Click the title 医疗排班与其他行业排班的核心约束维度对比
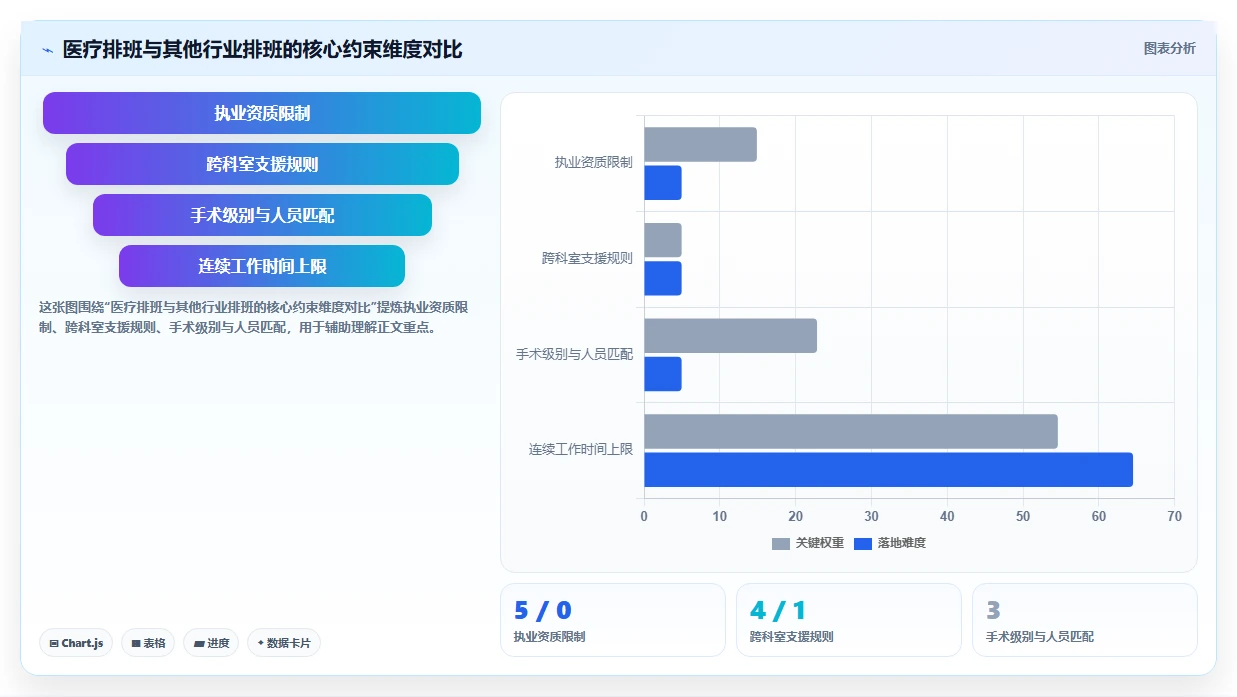Image resolution: width=1237 pixels, height=697 pixels. point(262,50)
